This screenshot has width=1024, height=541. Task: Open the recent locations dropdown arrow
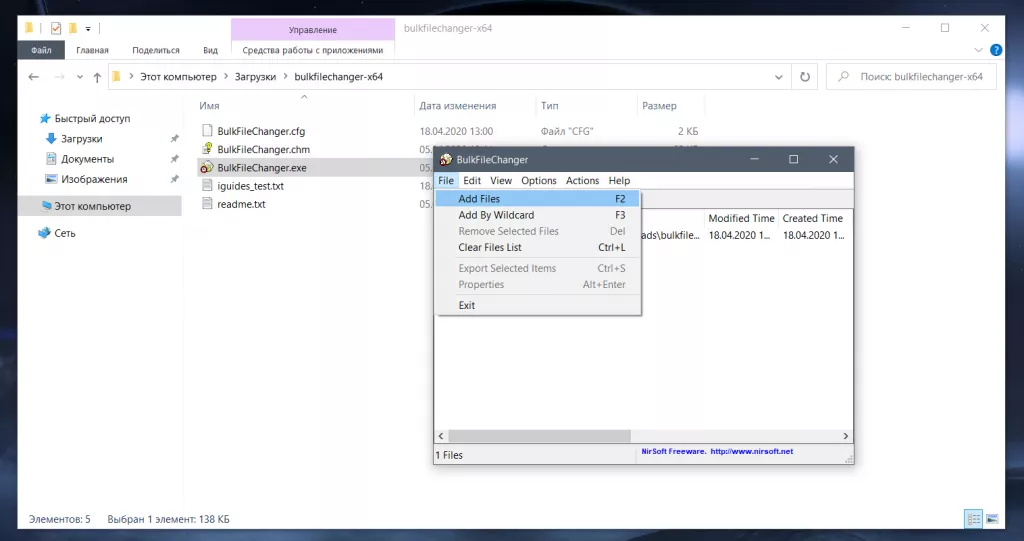tap(78, 76)
